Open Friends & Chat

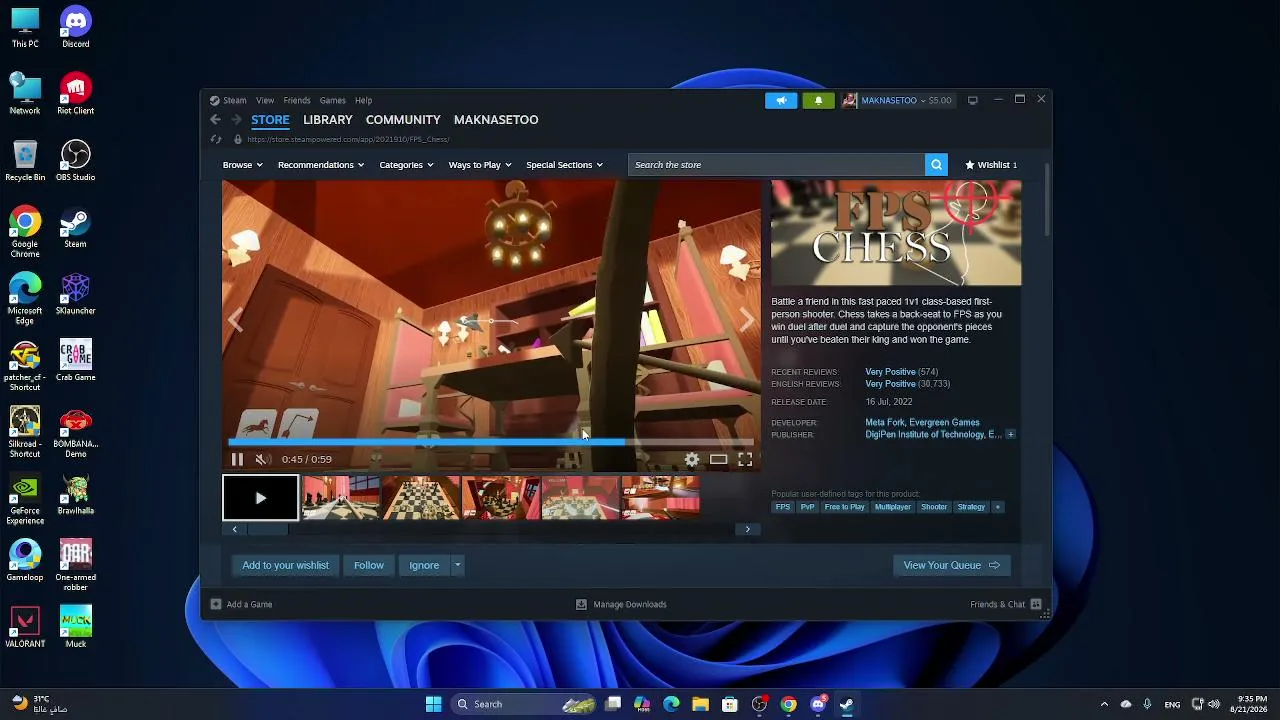coord(1005,604)
